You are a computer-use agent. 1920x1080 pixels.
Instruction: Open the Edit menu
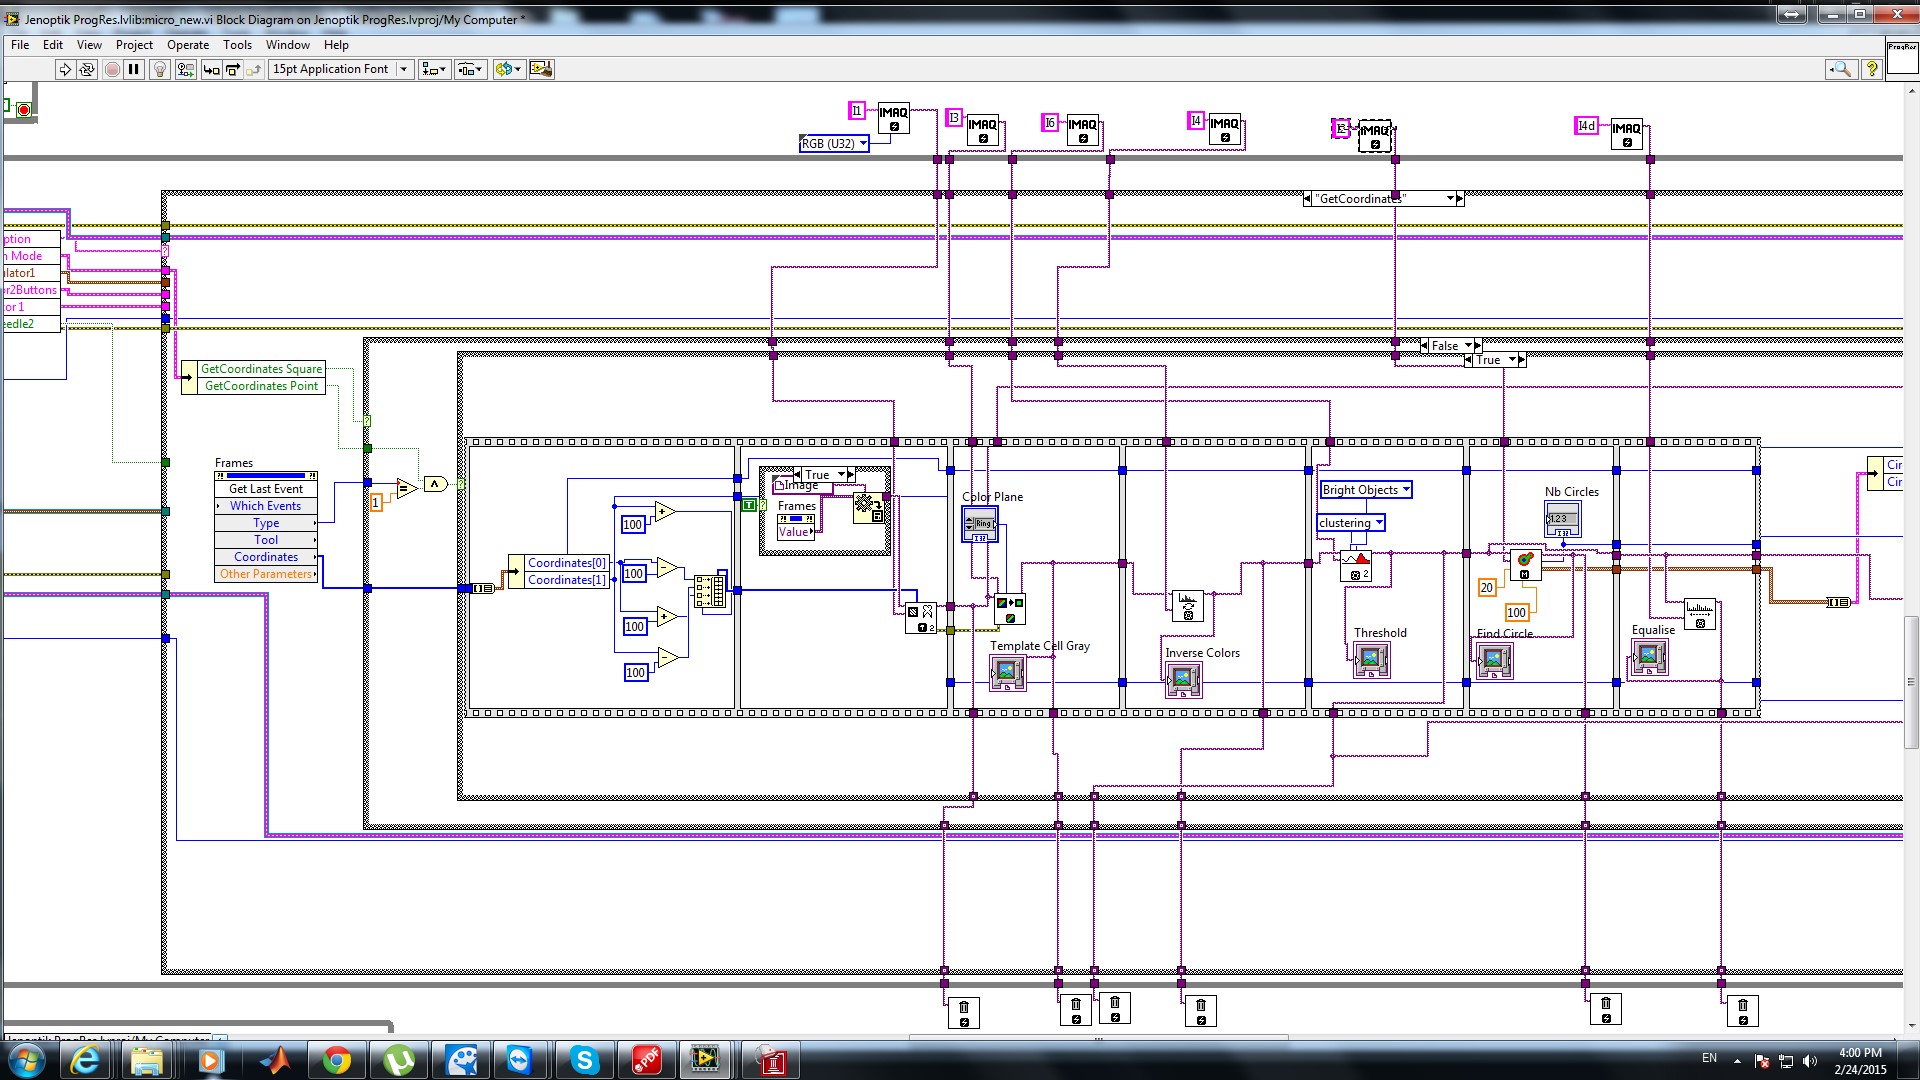(x=53, y=45)
